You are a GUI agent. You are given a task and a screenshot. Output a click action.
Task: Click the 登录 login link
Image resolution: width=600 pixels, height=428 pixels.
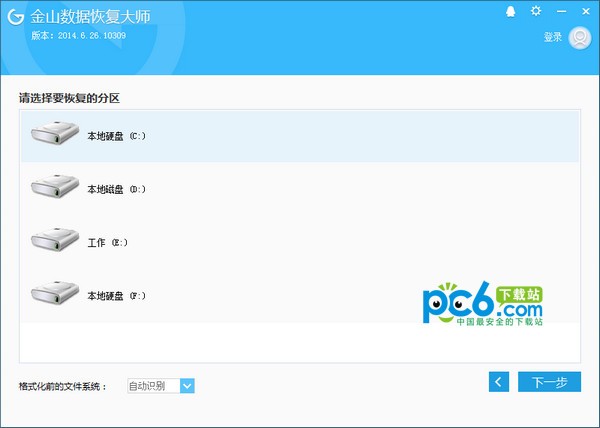[x=553, y=37]
